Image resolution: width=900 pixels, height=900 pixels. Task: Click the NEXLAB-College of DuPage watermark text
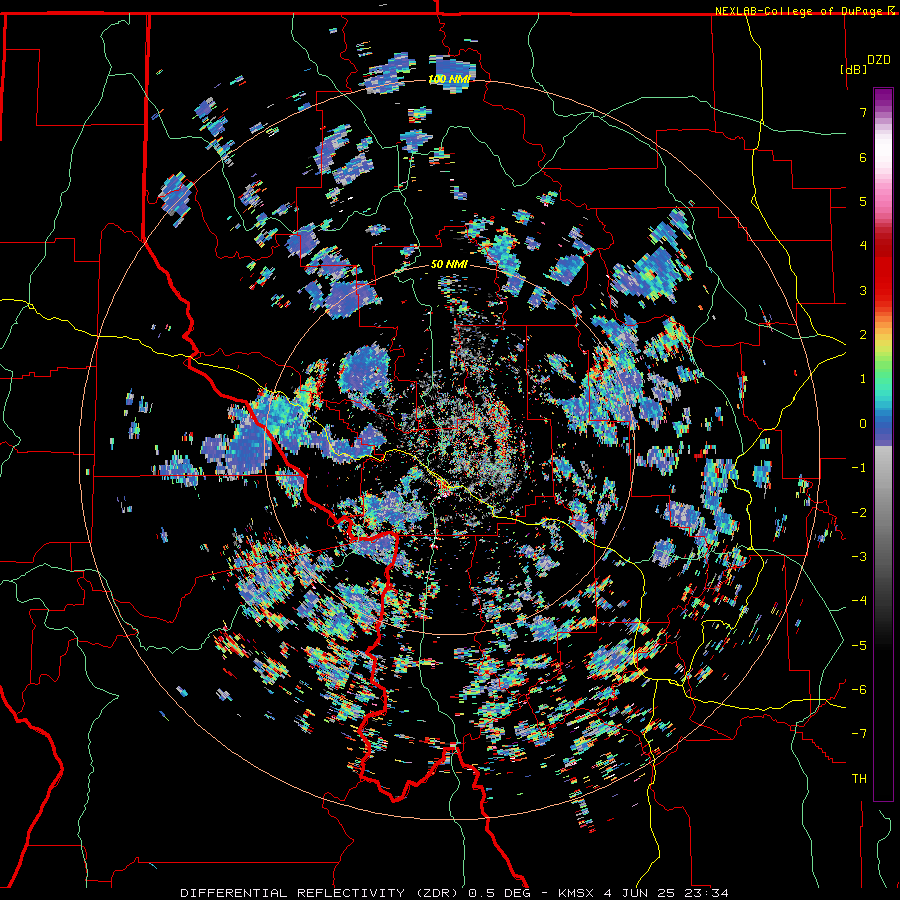tap(804, 11)
